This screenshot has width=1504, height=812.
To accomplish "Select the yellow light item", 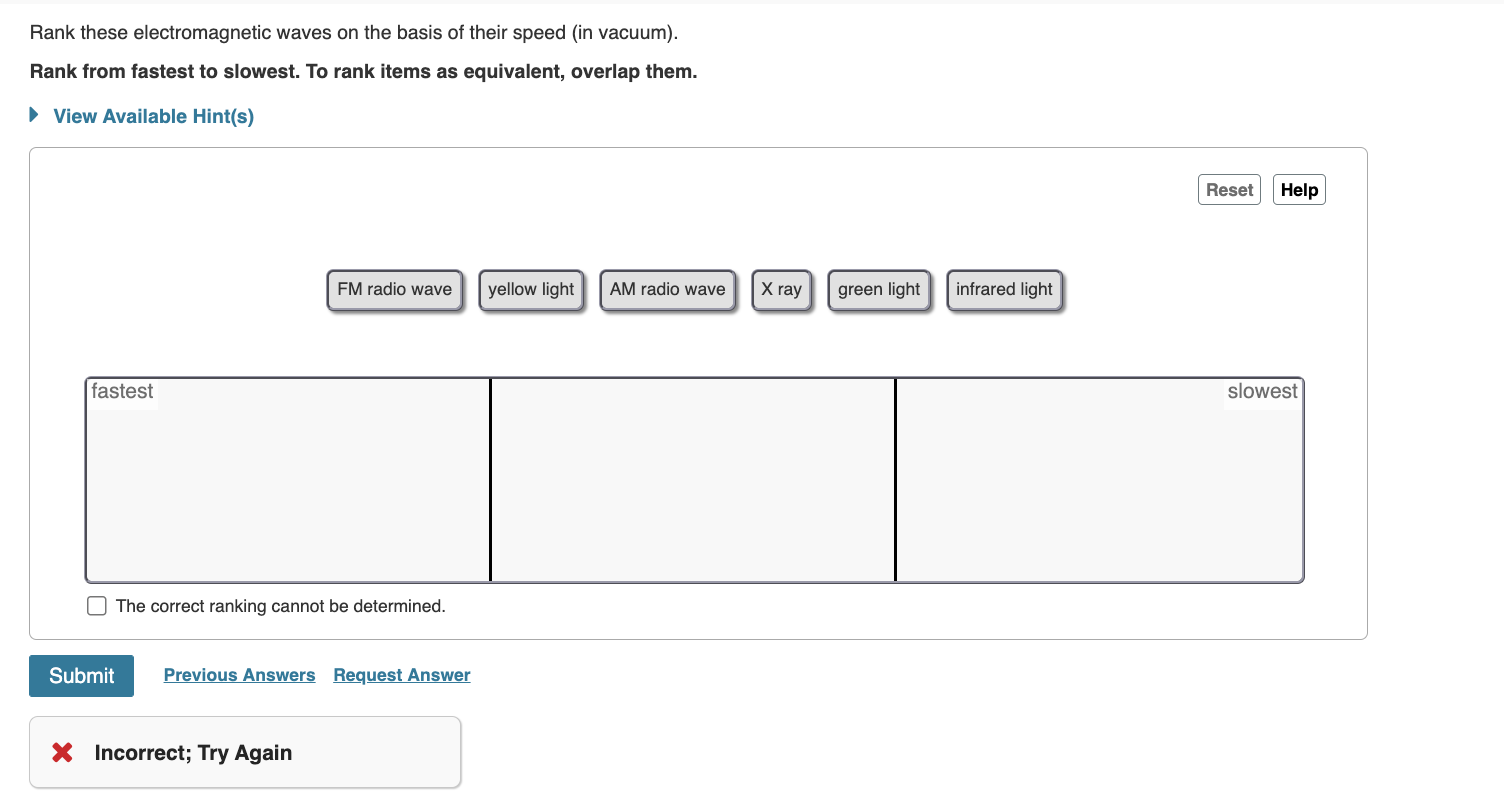I will click(531, 289).
